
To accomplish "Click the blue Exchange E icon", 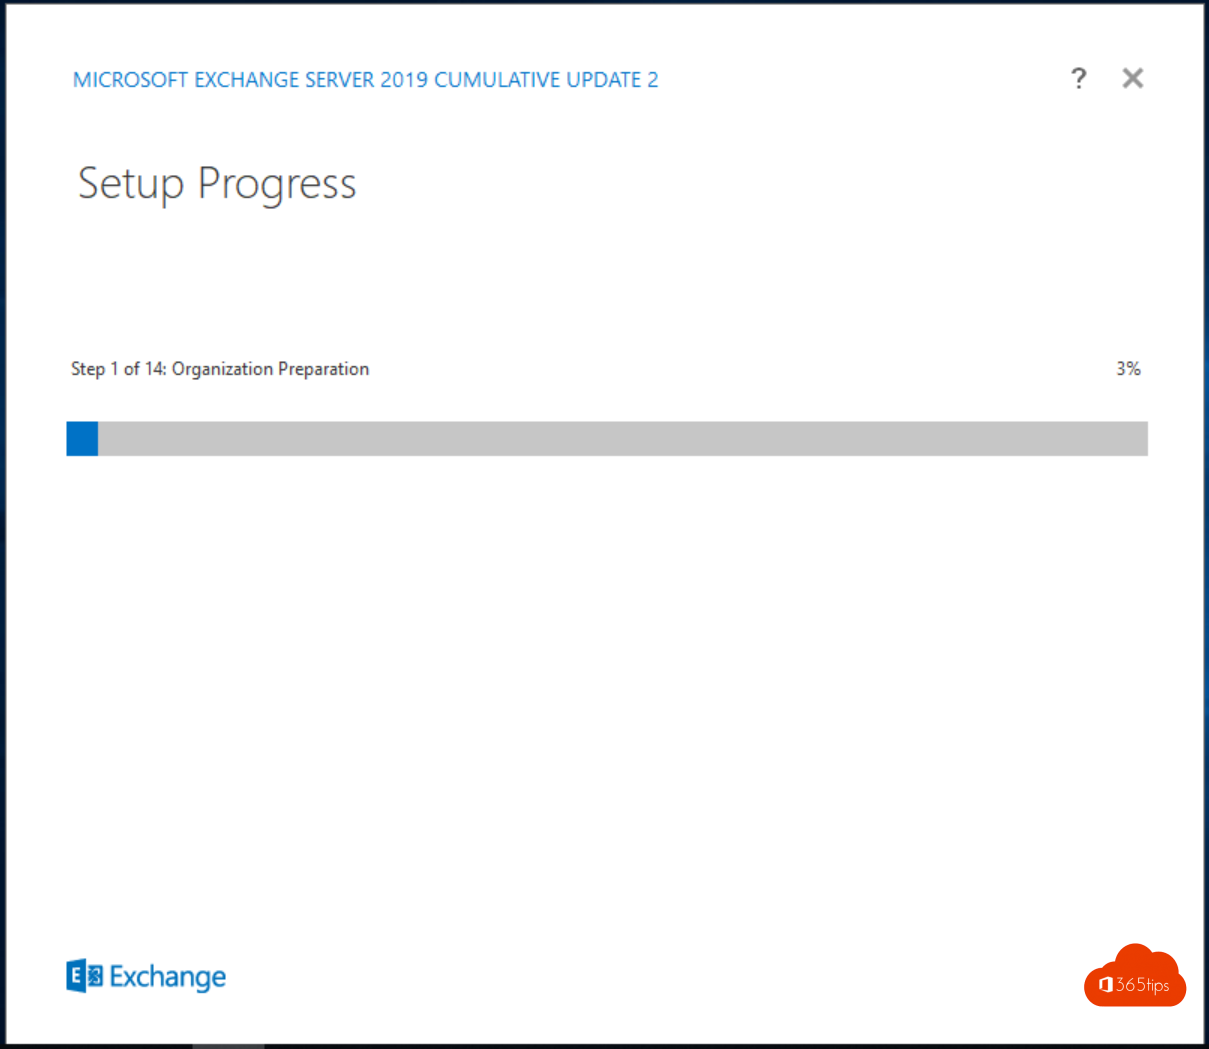I will point(80,977).
